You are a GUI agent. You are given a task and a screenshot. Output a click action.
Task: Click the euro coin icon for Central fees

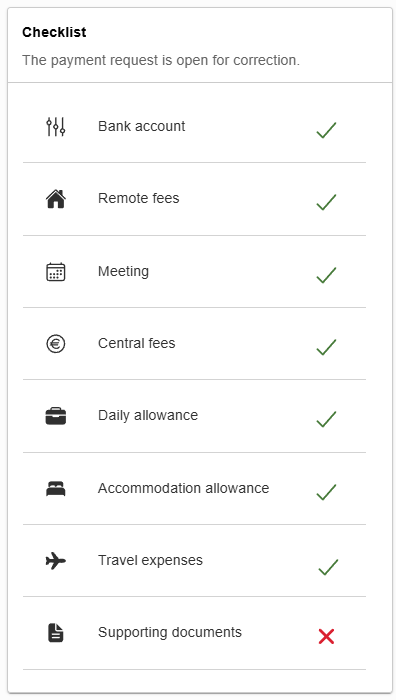56,344
